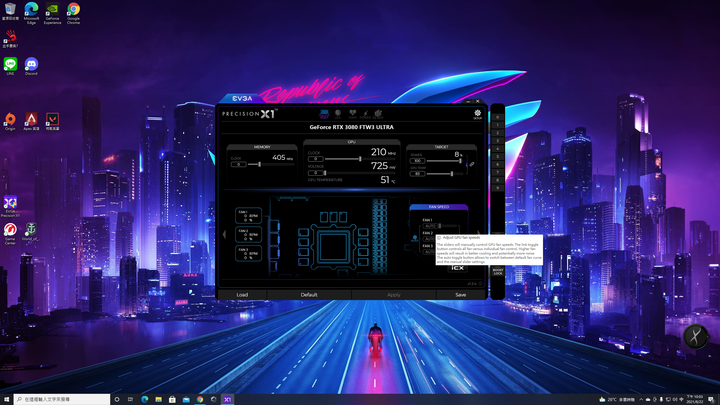Open the Discord desktop shortcut
Image resolution: width=720 pixels, height=405 pixels.
(31, 66)
